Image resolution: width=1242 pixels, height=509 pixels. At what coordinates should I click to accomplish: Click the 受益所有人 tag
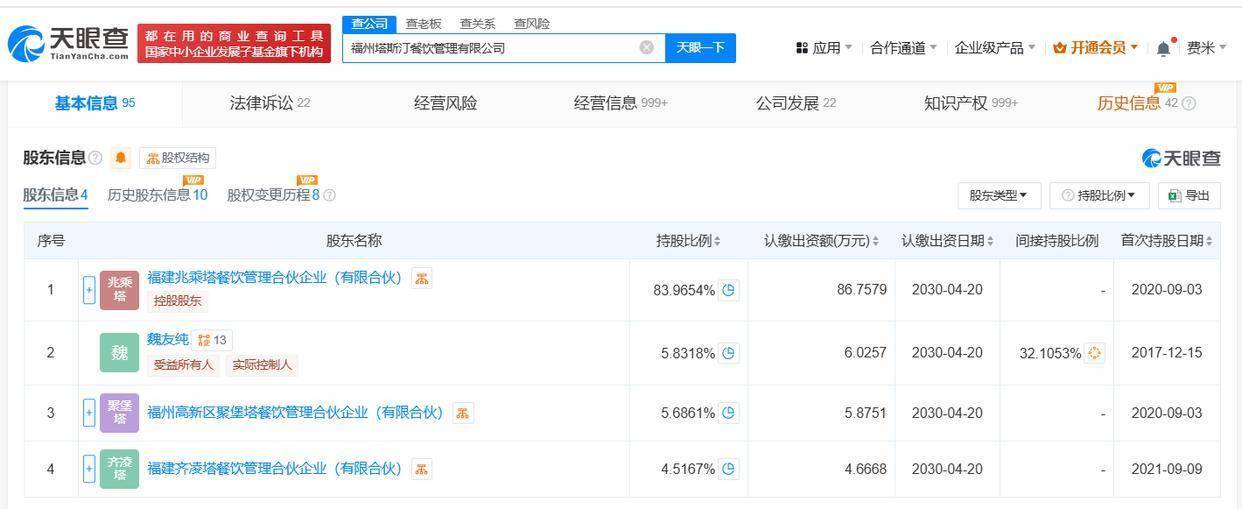point(183,365)
